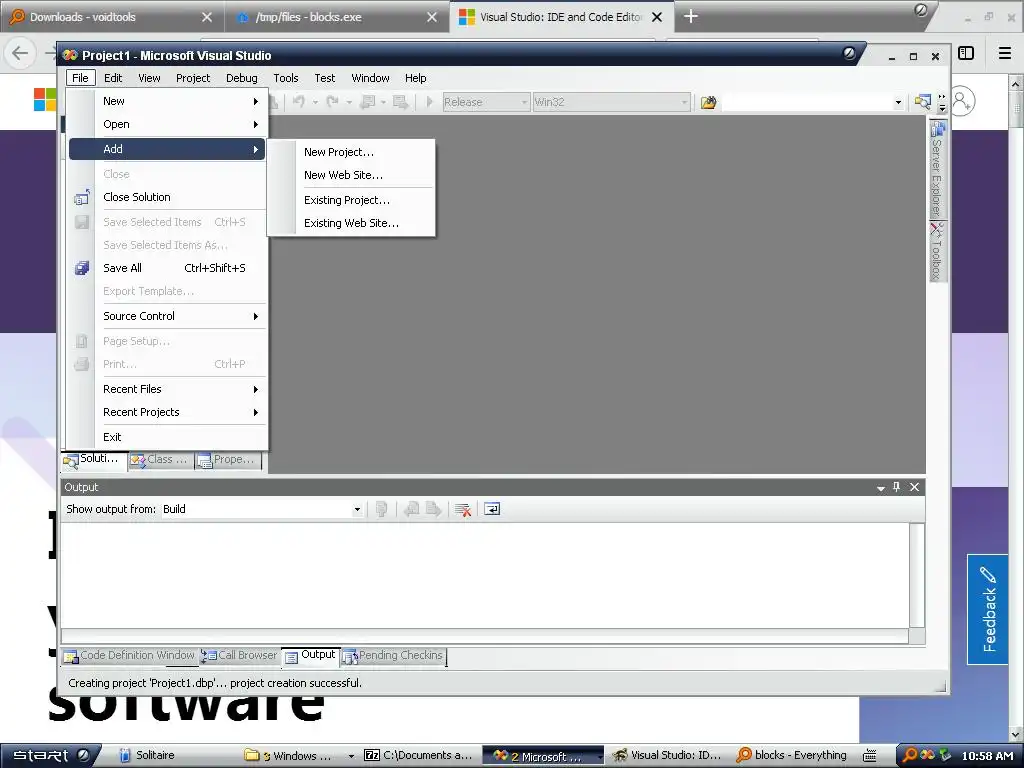Choose New Web Site from Add submenu
This screenshot has height=768, width=1024.
[x=351, y=175]
